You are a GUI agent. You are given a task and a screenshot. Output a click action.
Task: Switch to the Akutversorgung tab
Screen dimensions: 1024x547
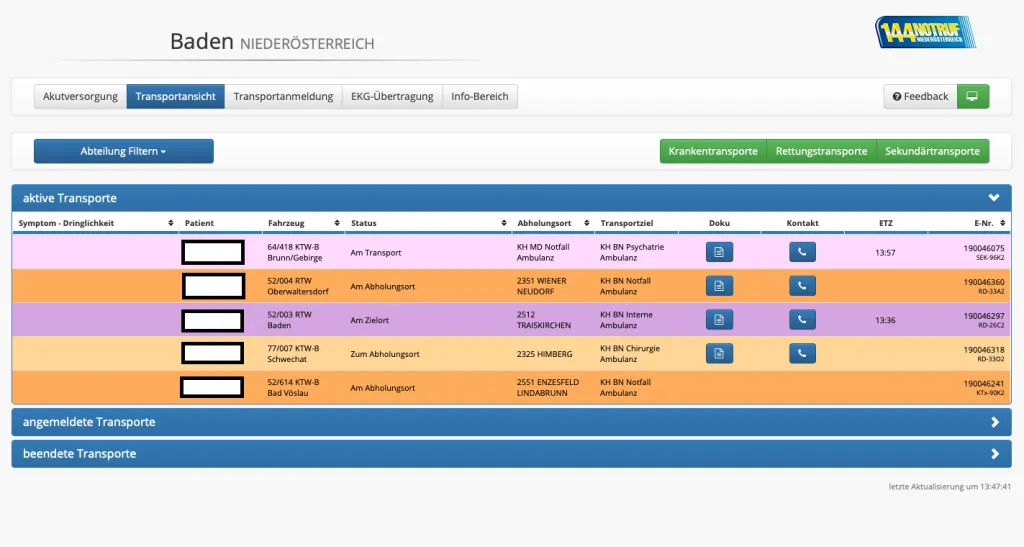coord(80,96)
